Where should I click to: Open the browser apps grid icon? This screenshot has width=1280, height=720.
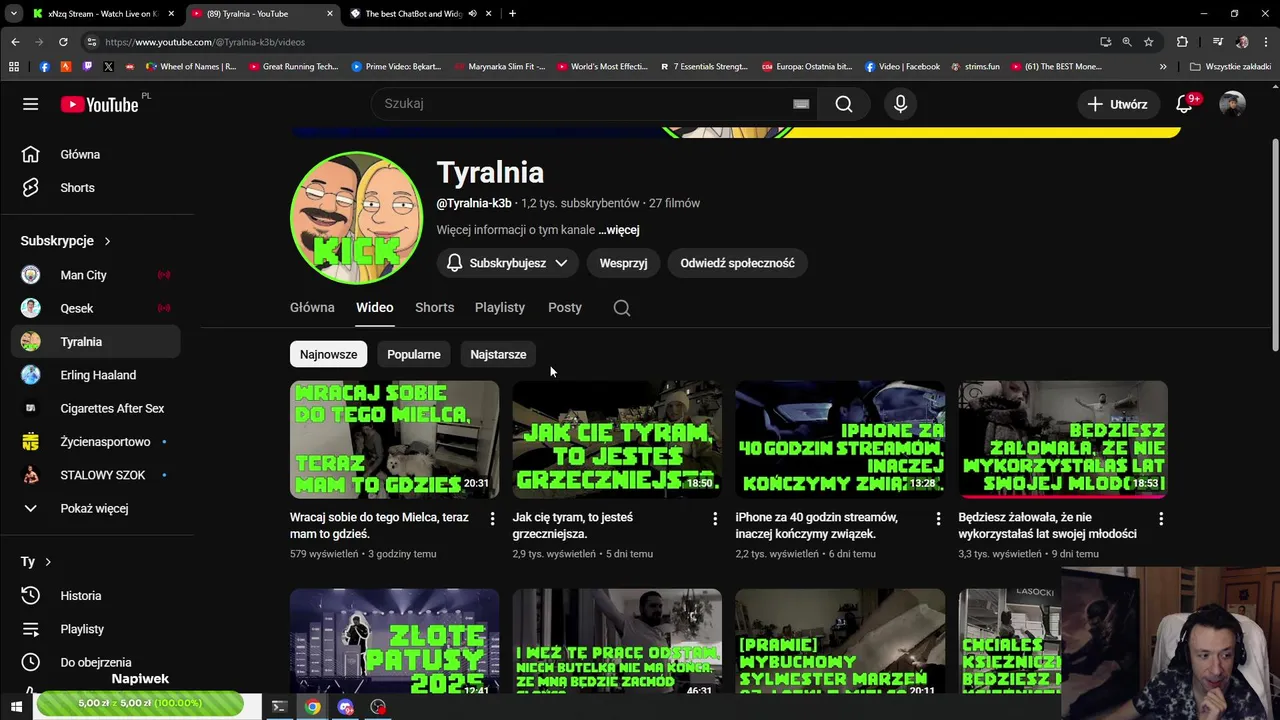coord(14,67)
